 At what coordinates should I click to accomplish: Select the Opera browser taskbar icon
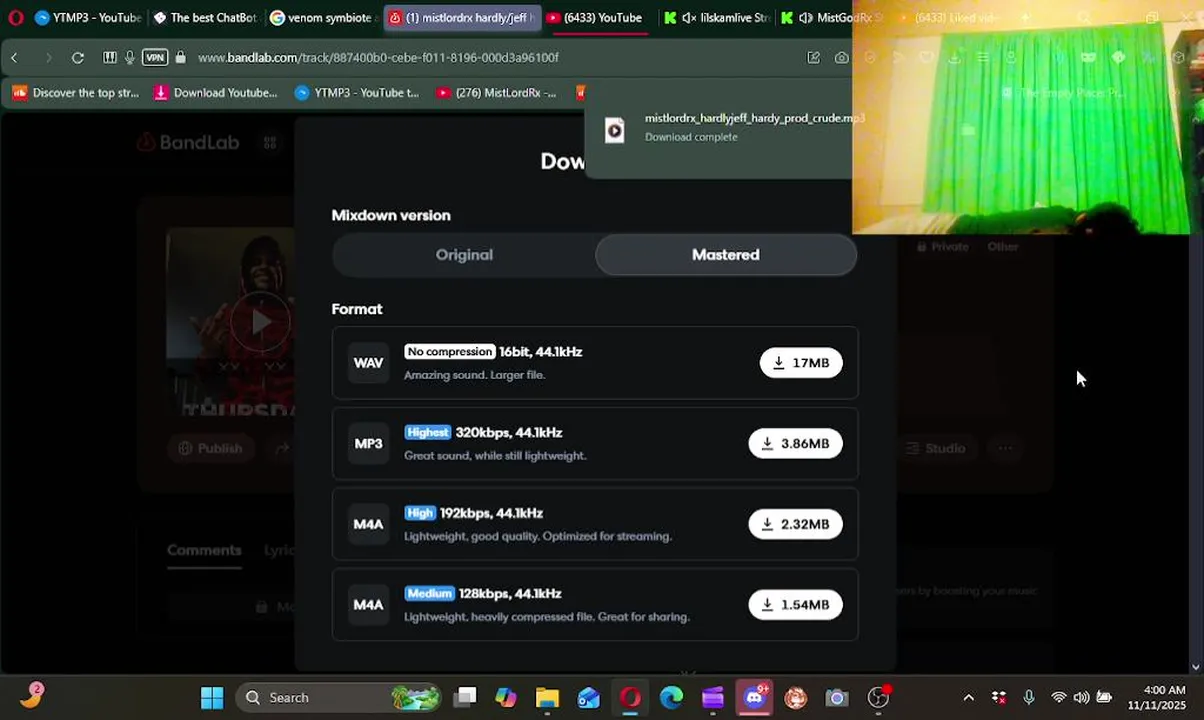click(x=630, y=698)
